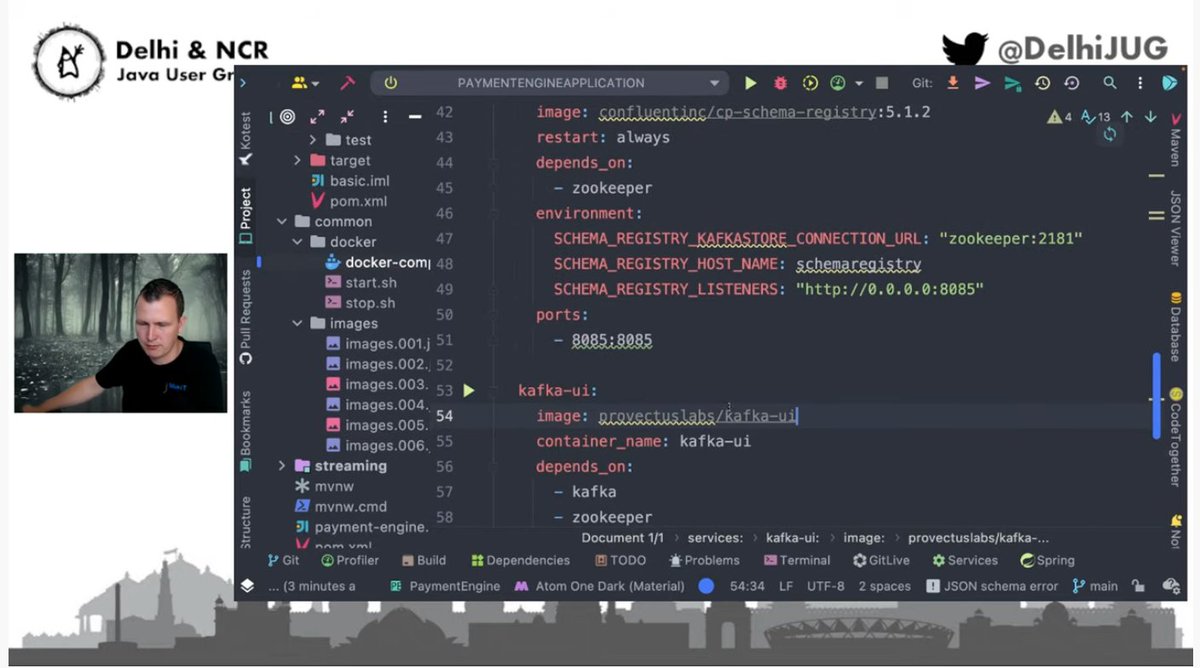
Task: Open the Services tool window
Action: pyautogui.click(x=965, y=560)
